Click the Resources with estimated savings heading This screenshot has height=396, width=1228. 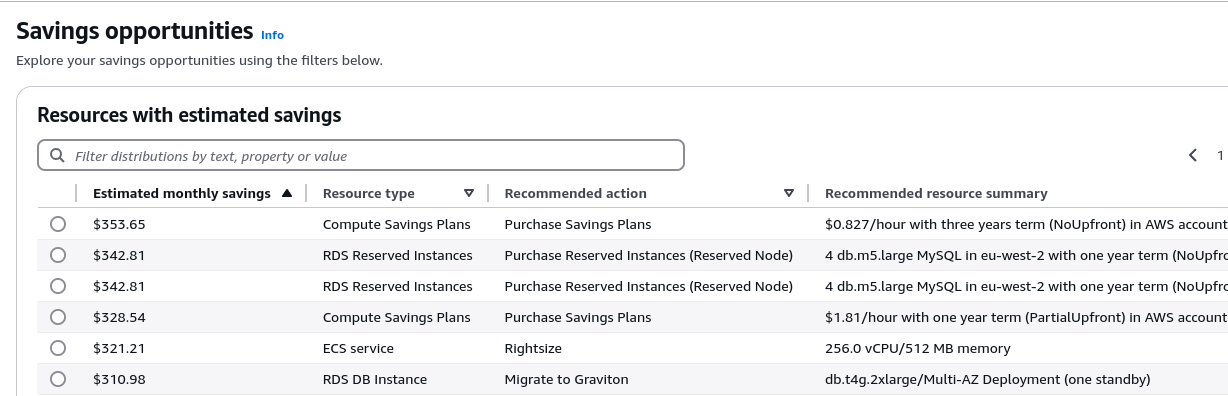point(189,115)
